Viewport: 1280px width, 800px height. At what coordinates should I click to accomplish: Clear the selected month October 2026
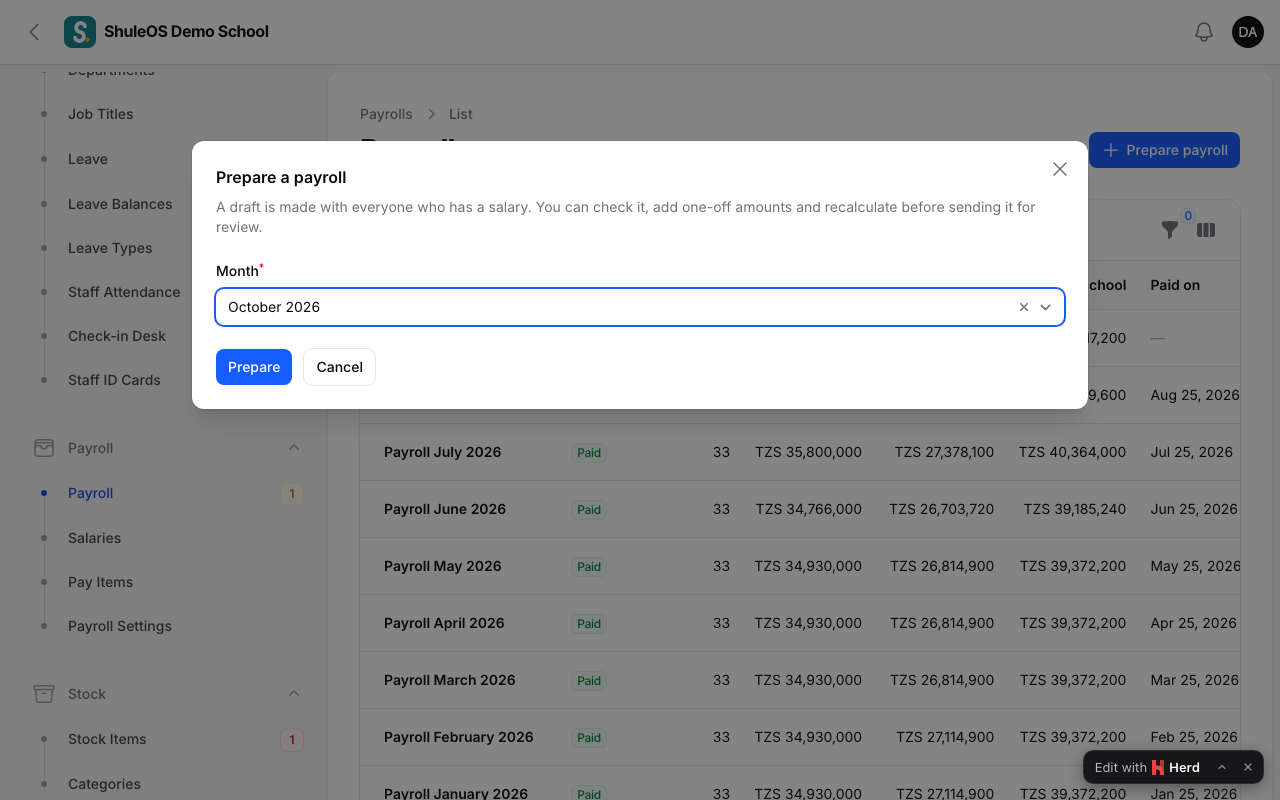click(1024, 307)
